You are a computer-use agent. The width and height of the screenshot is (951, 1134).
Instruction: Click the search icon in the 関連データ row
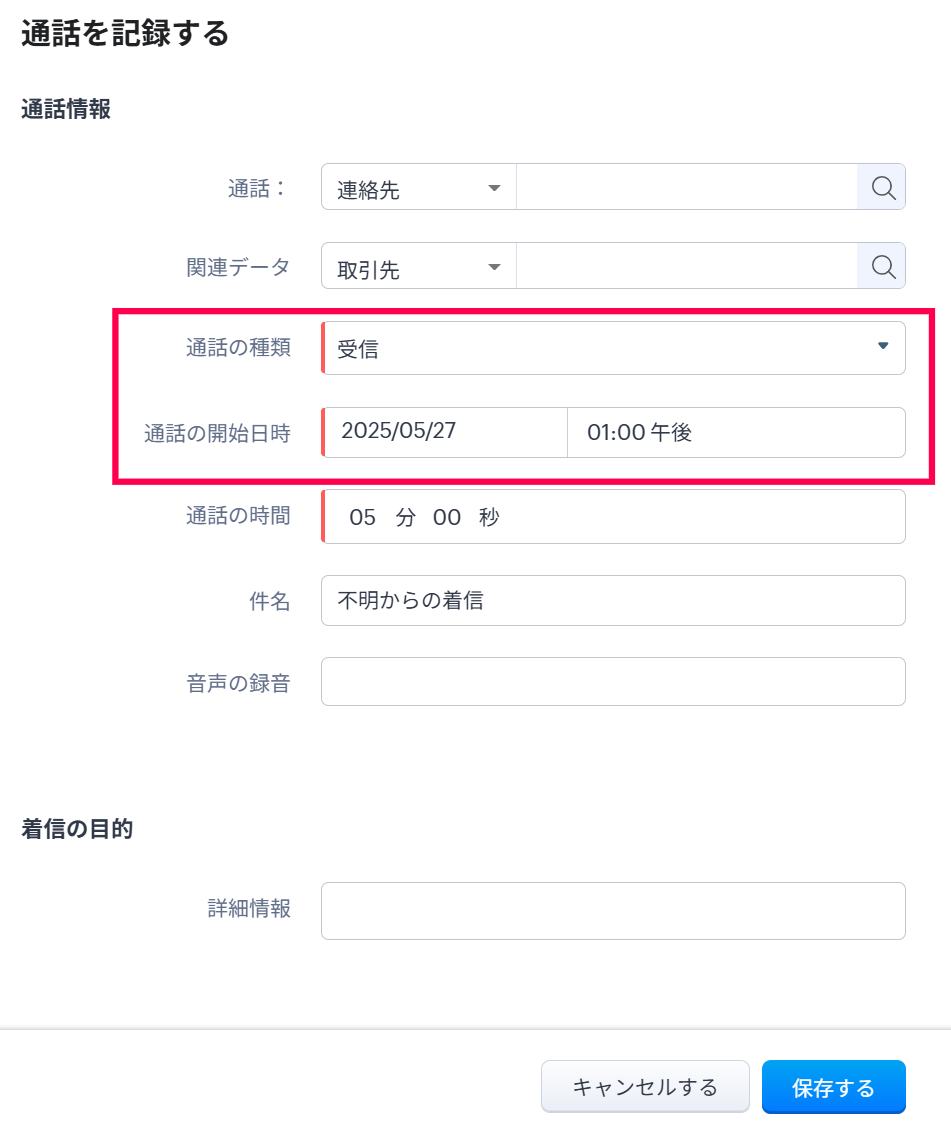[x=882, y=266]
